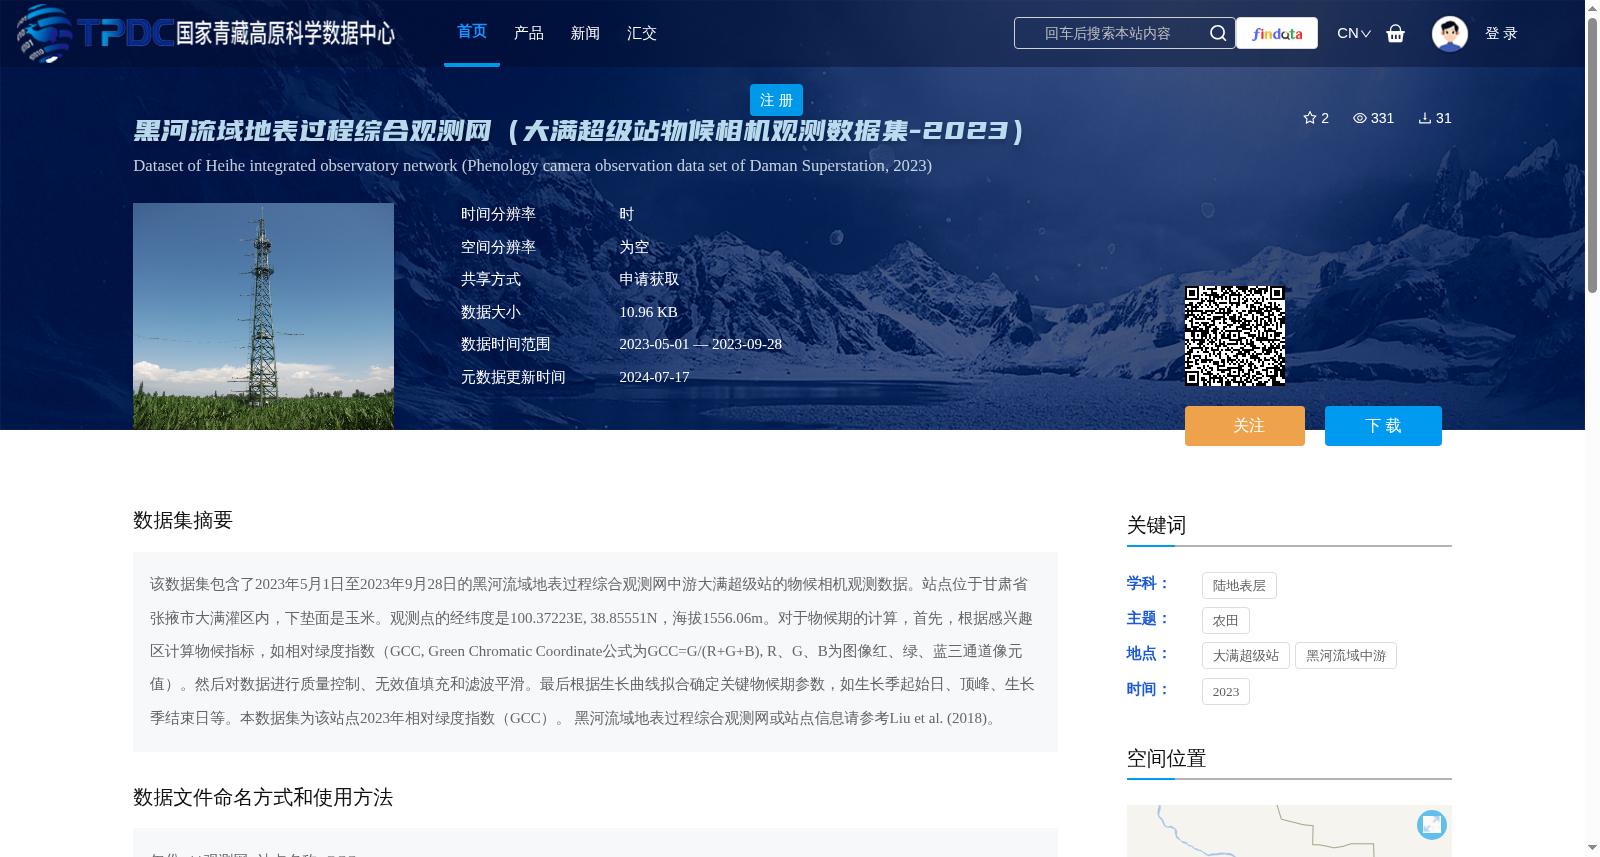The height and width of the screenshot is (857, 1600).
Task: Click the 关键词 section heading
Action: pos(1156,525)
